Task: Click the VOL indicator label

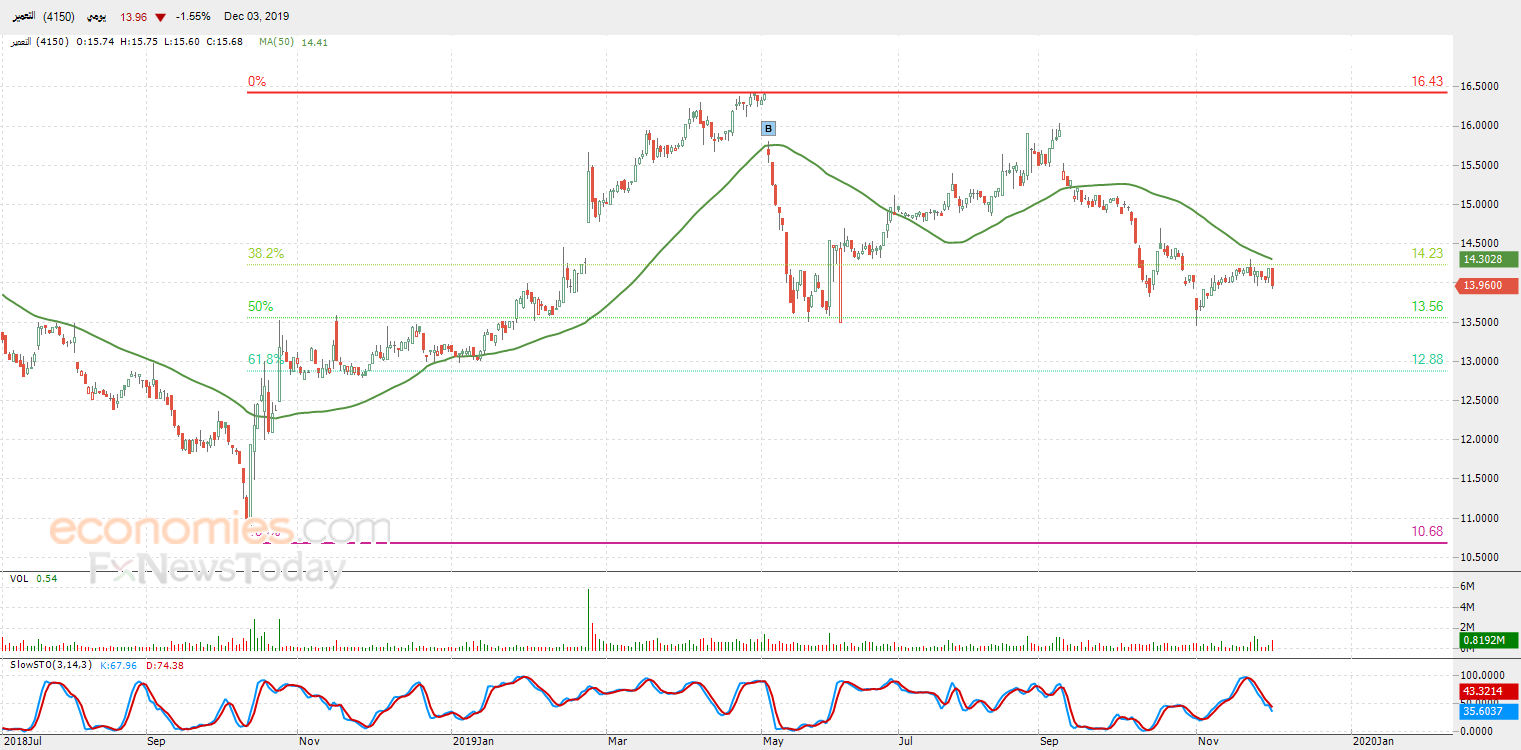Action: point(19,578)
